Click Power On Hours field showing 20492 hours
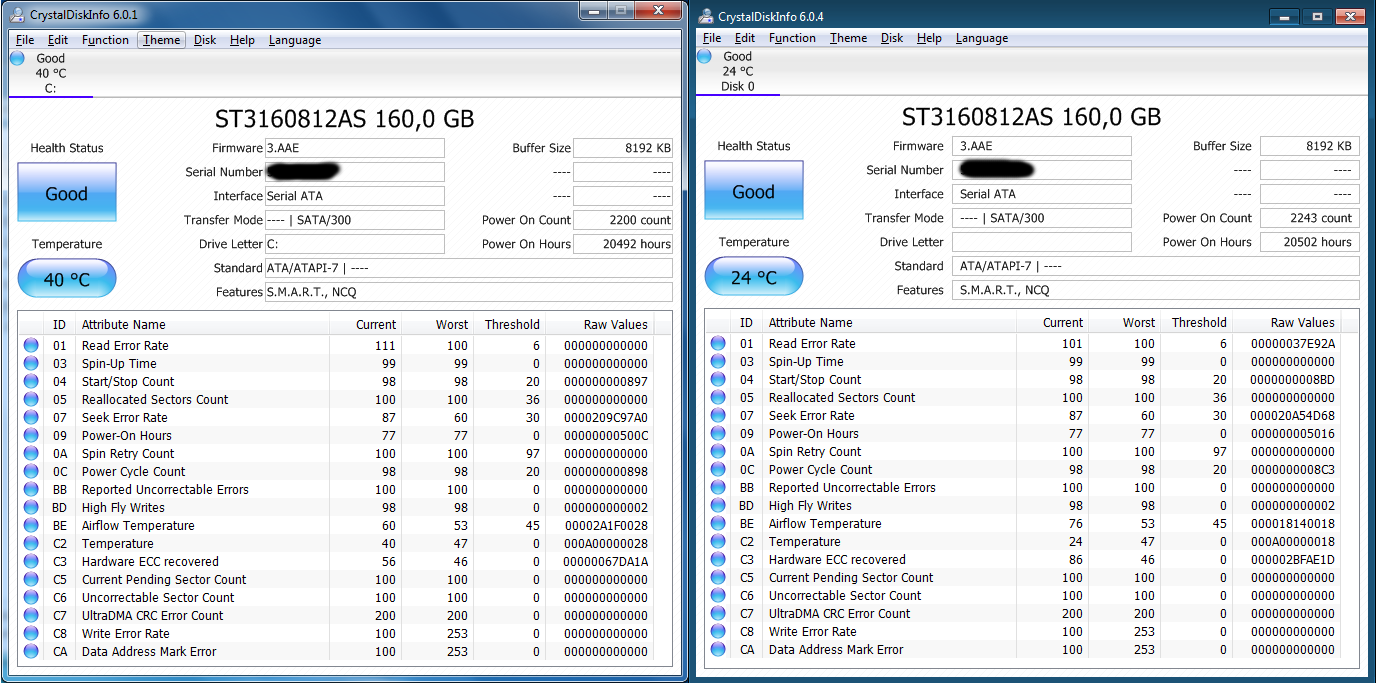This screenshot has width=1376, height=683. click(x=623, y=244)
